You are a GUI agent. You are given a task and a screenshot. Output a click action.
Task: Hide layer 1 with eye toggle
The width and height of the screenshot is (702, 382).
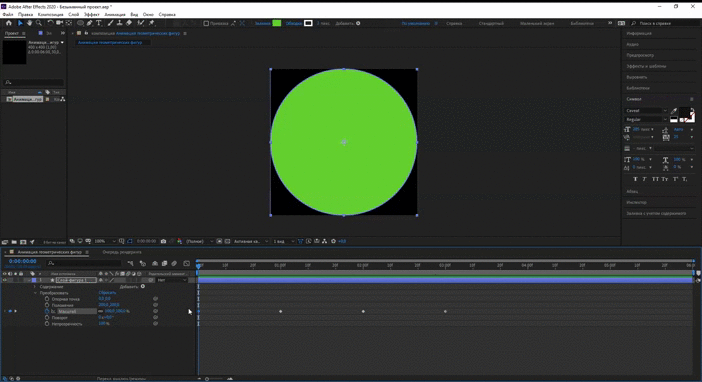tap(5, 280)
